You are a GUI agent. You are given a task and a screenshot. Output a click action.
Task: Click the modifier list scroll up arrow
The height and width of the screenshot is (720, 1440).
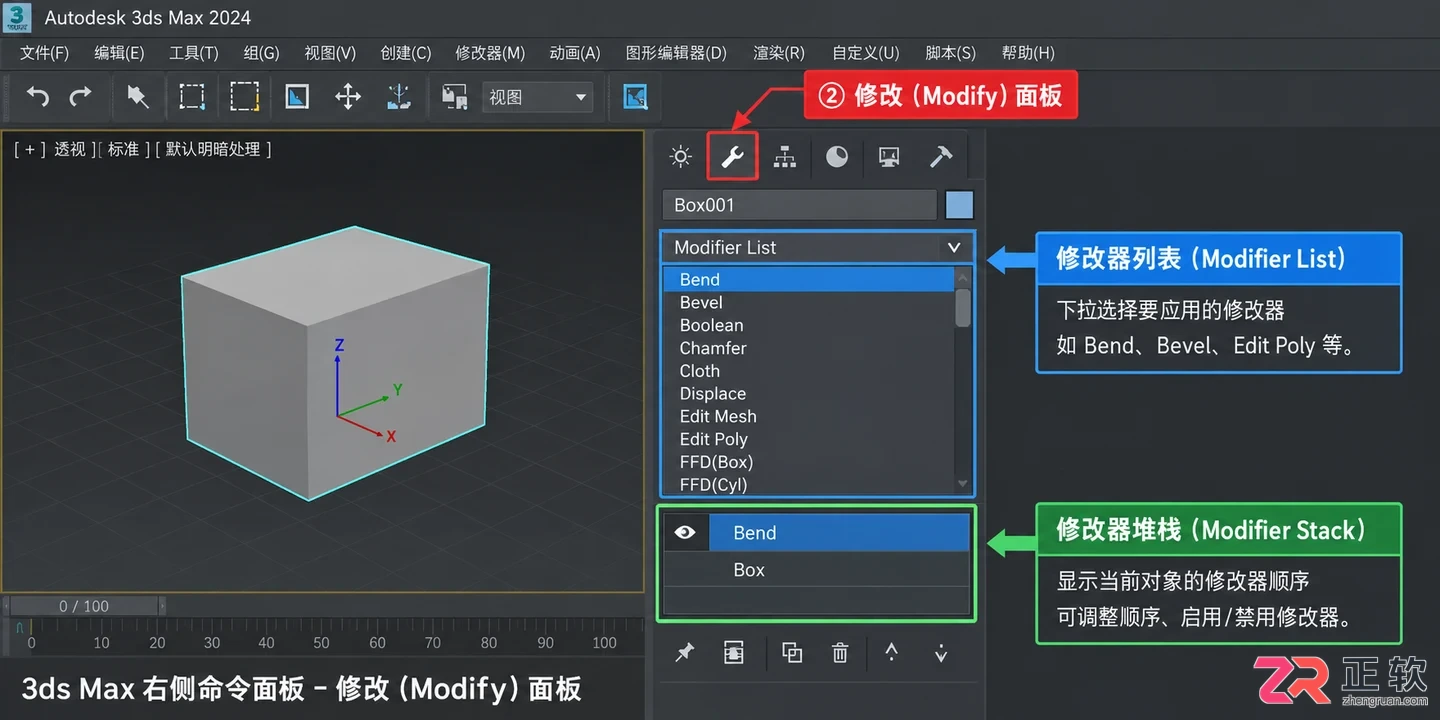pyautogui.click(x=963, y=277)
